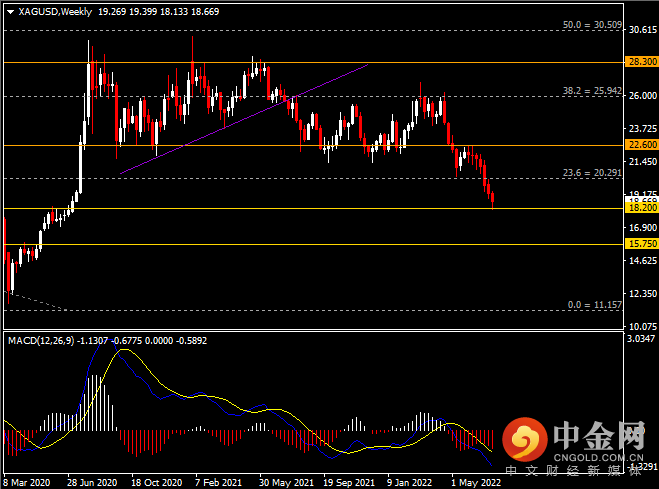Click the MACD(12,26,9) indicator label
This screenshot has width=659, height=489.
(x=41, y=341)
